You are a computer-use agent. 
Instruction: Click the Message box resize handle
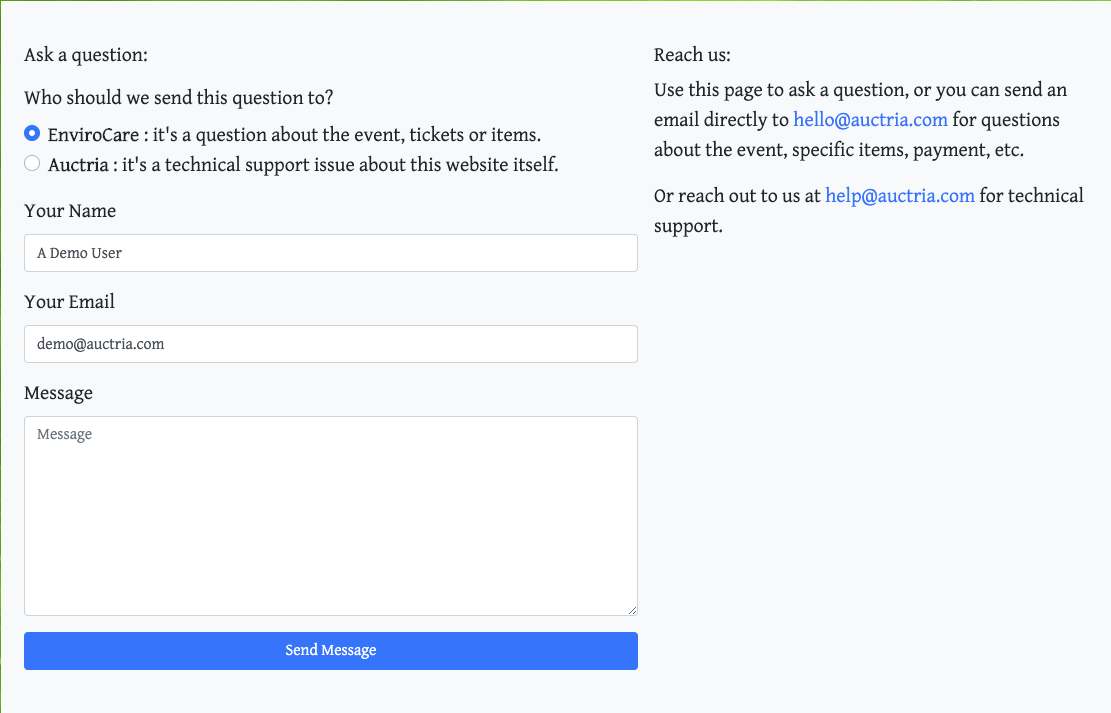coord(631,609)
